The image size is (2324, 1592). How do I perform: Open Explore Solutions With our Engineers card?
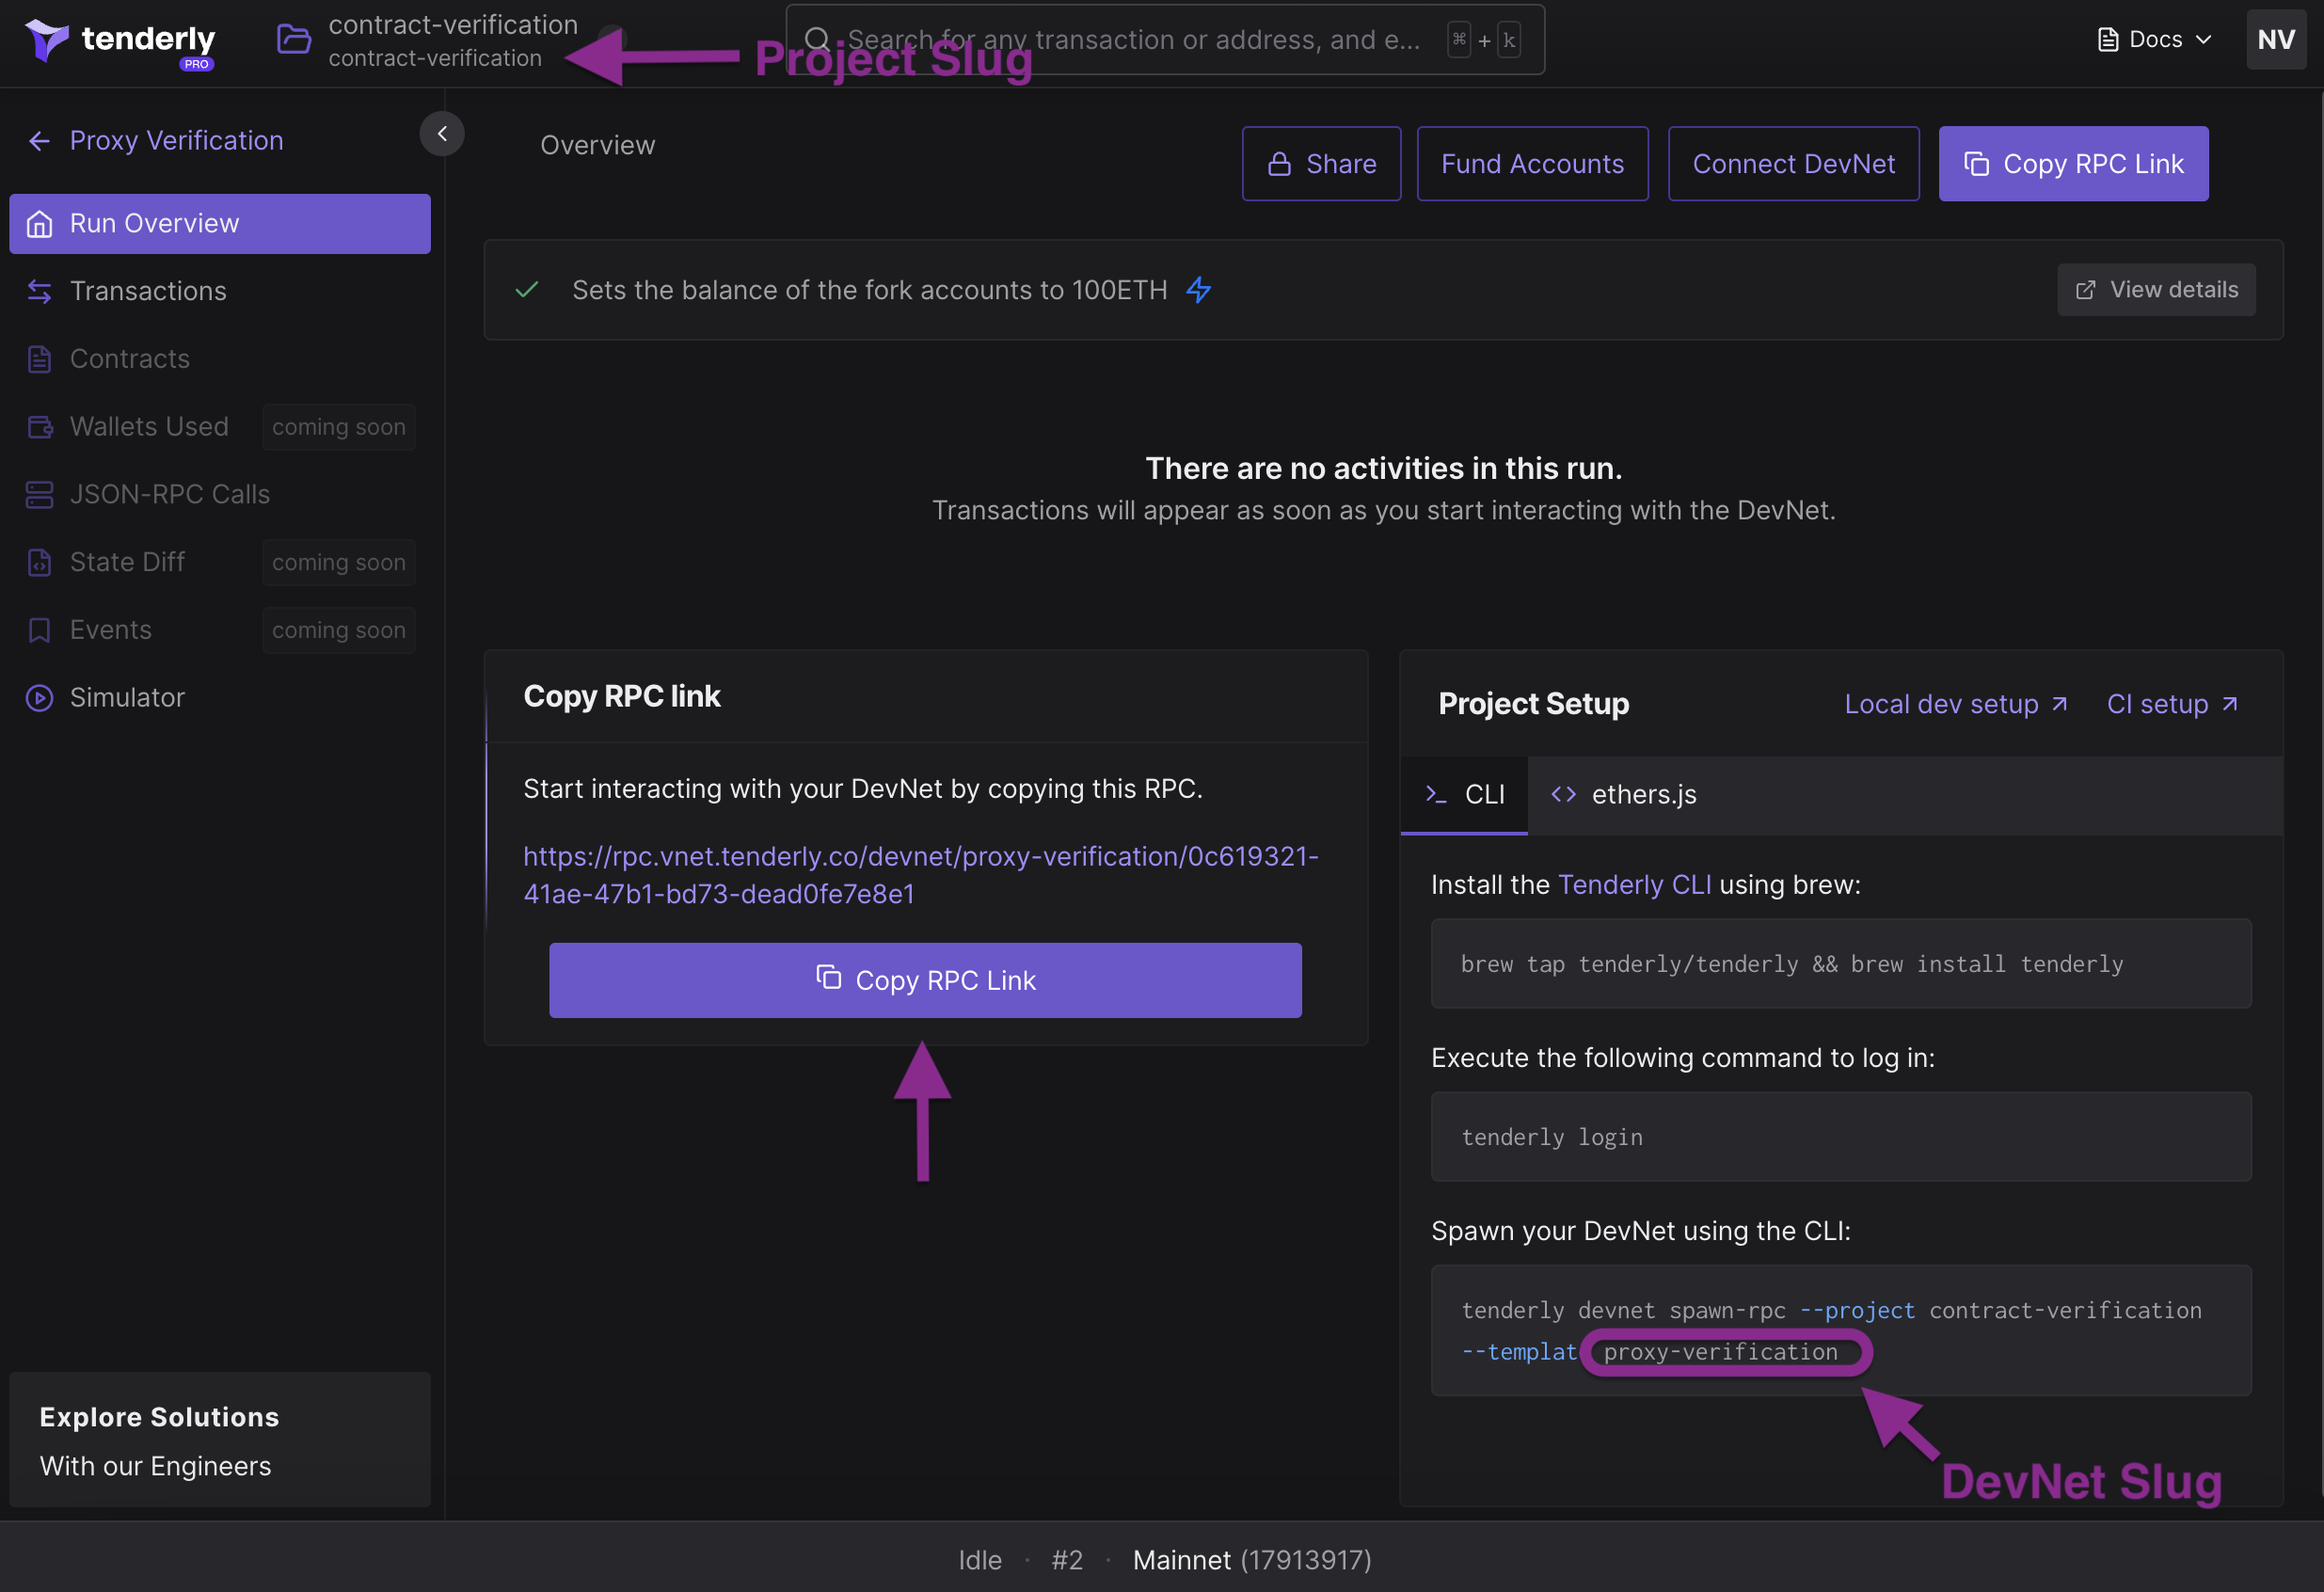pos(220,1440)
